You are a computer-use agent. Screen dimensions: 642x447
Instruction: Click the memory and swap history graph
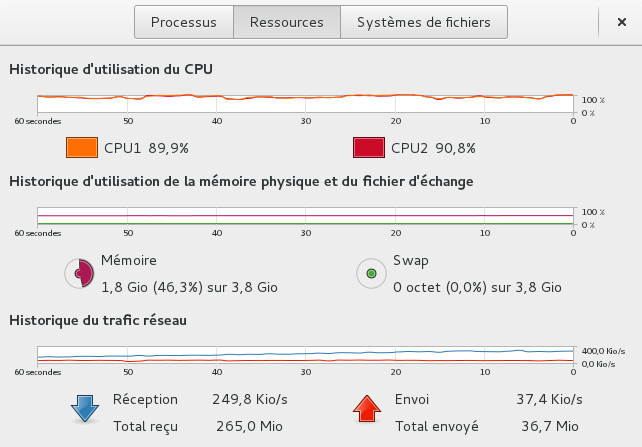305,216
